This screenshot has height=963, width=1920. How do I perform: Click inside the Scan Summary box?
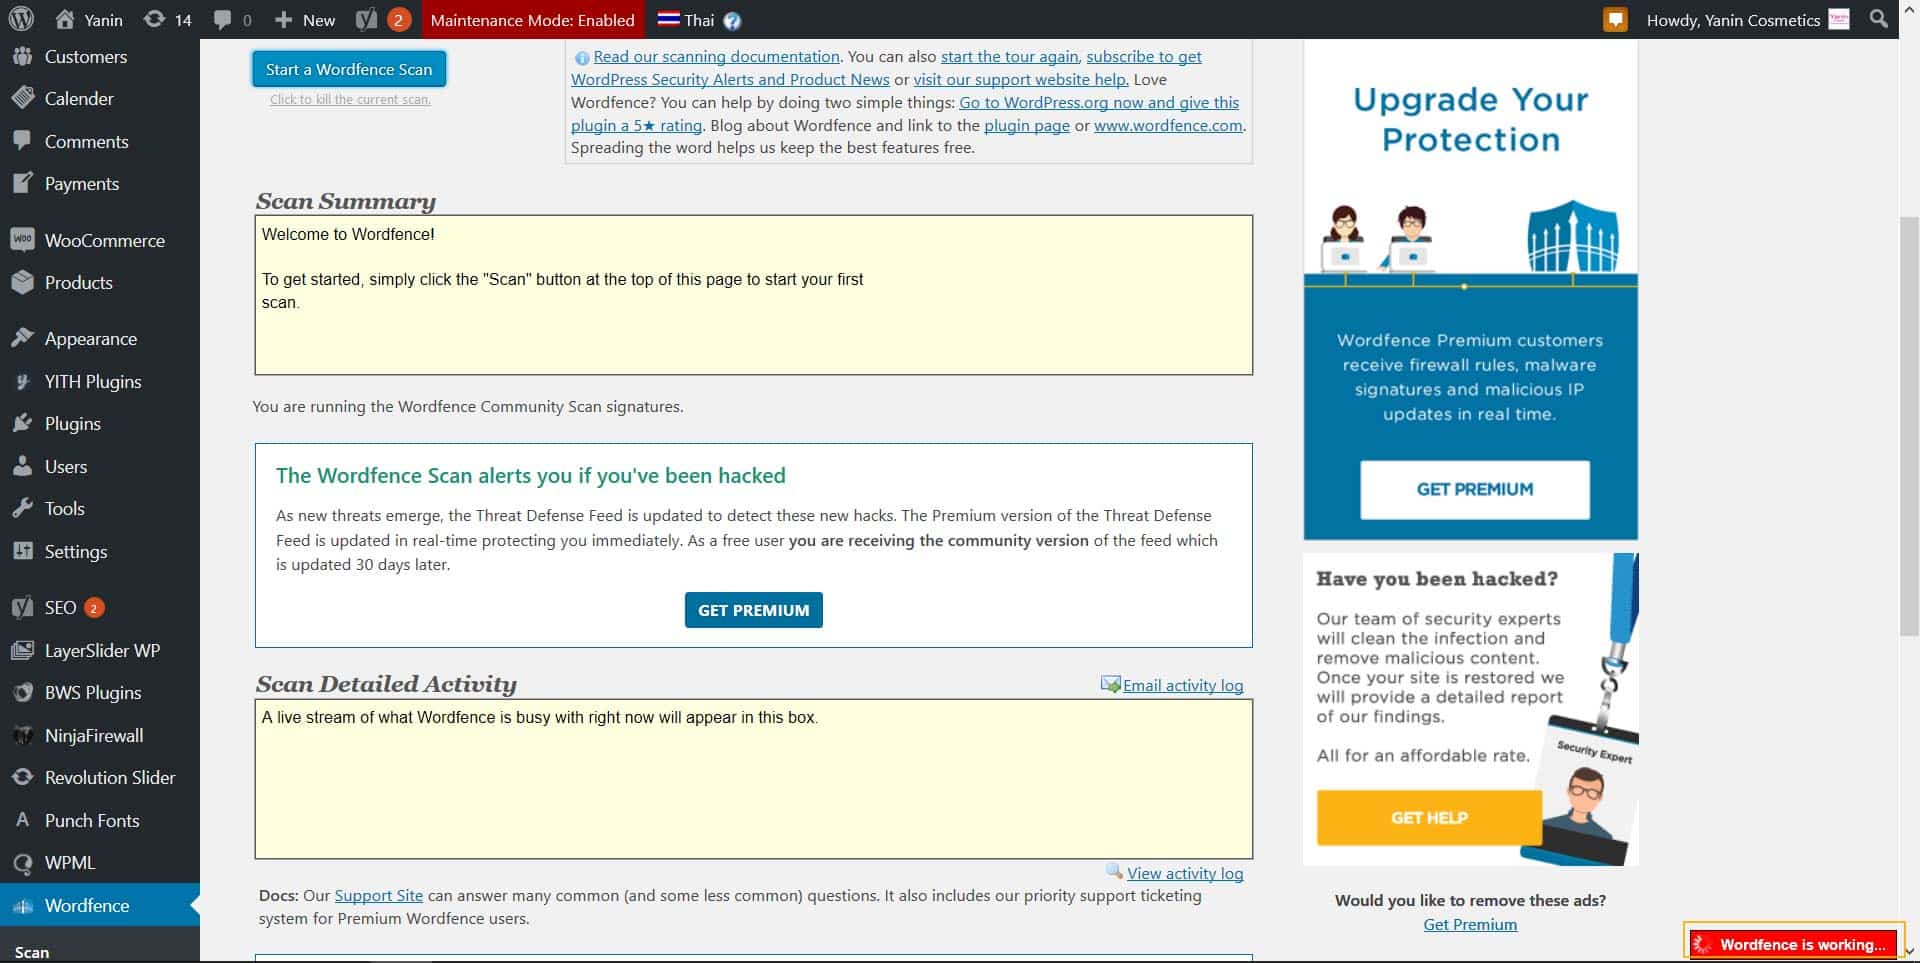[753, 295]
